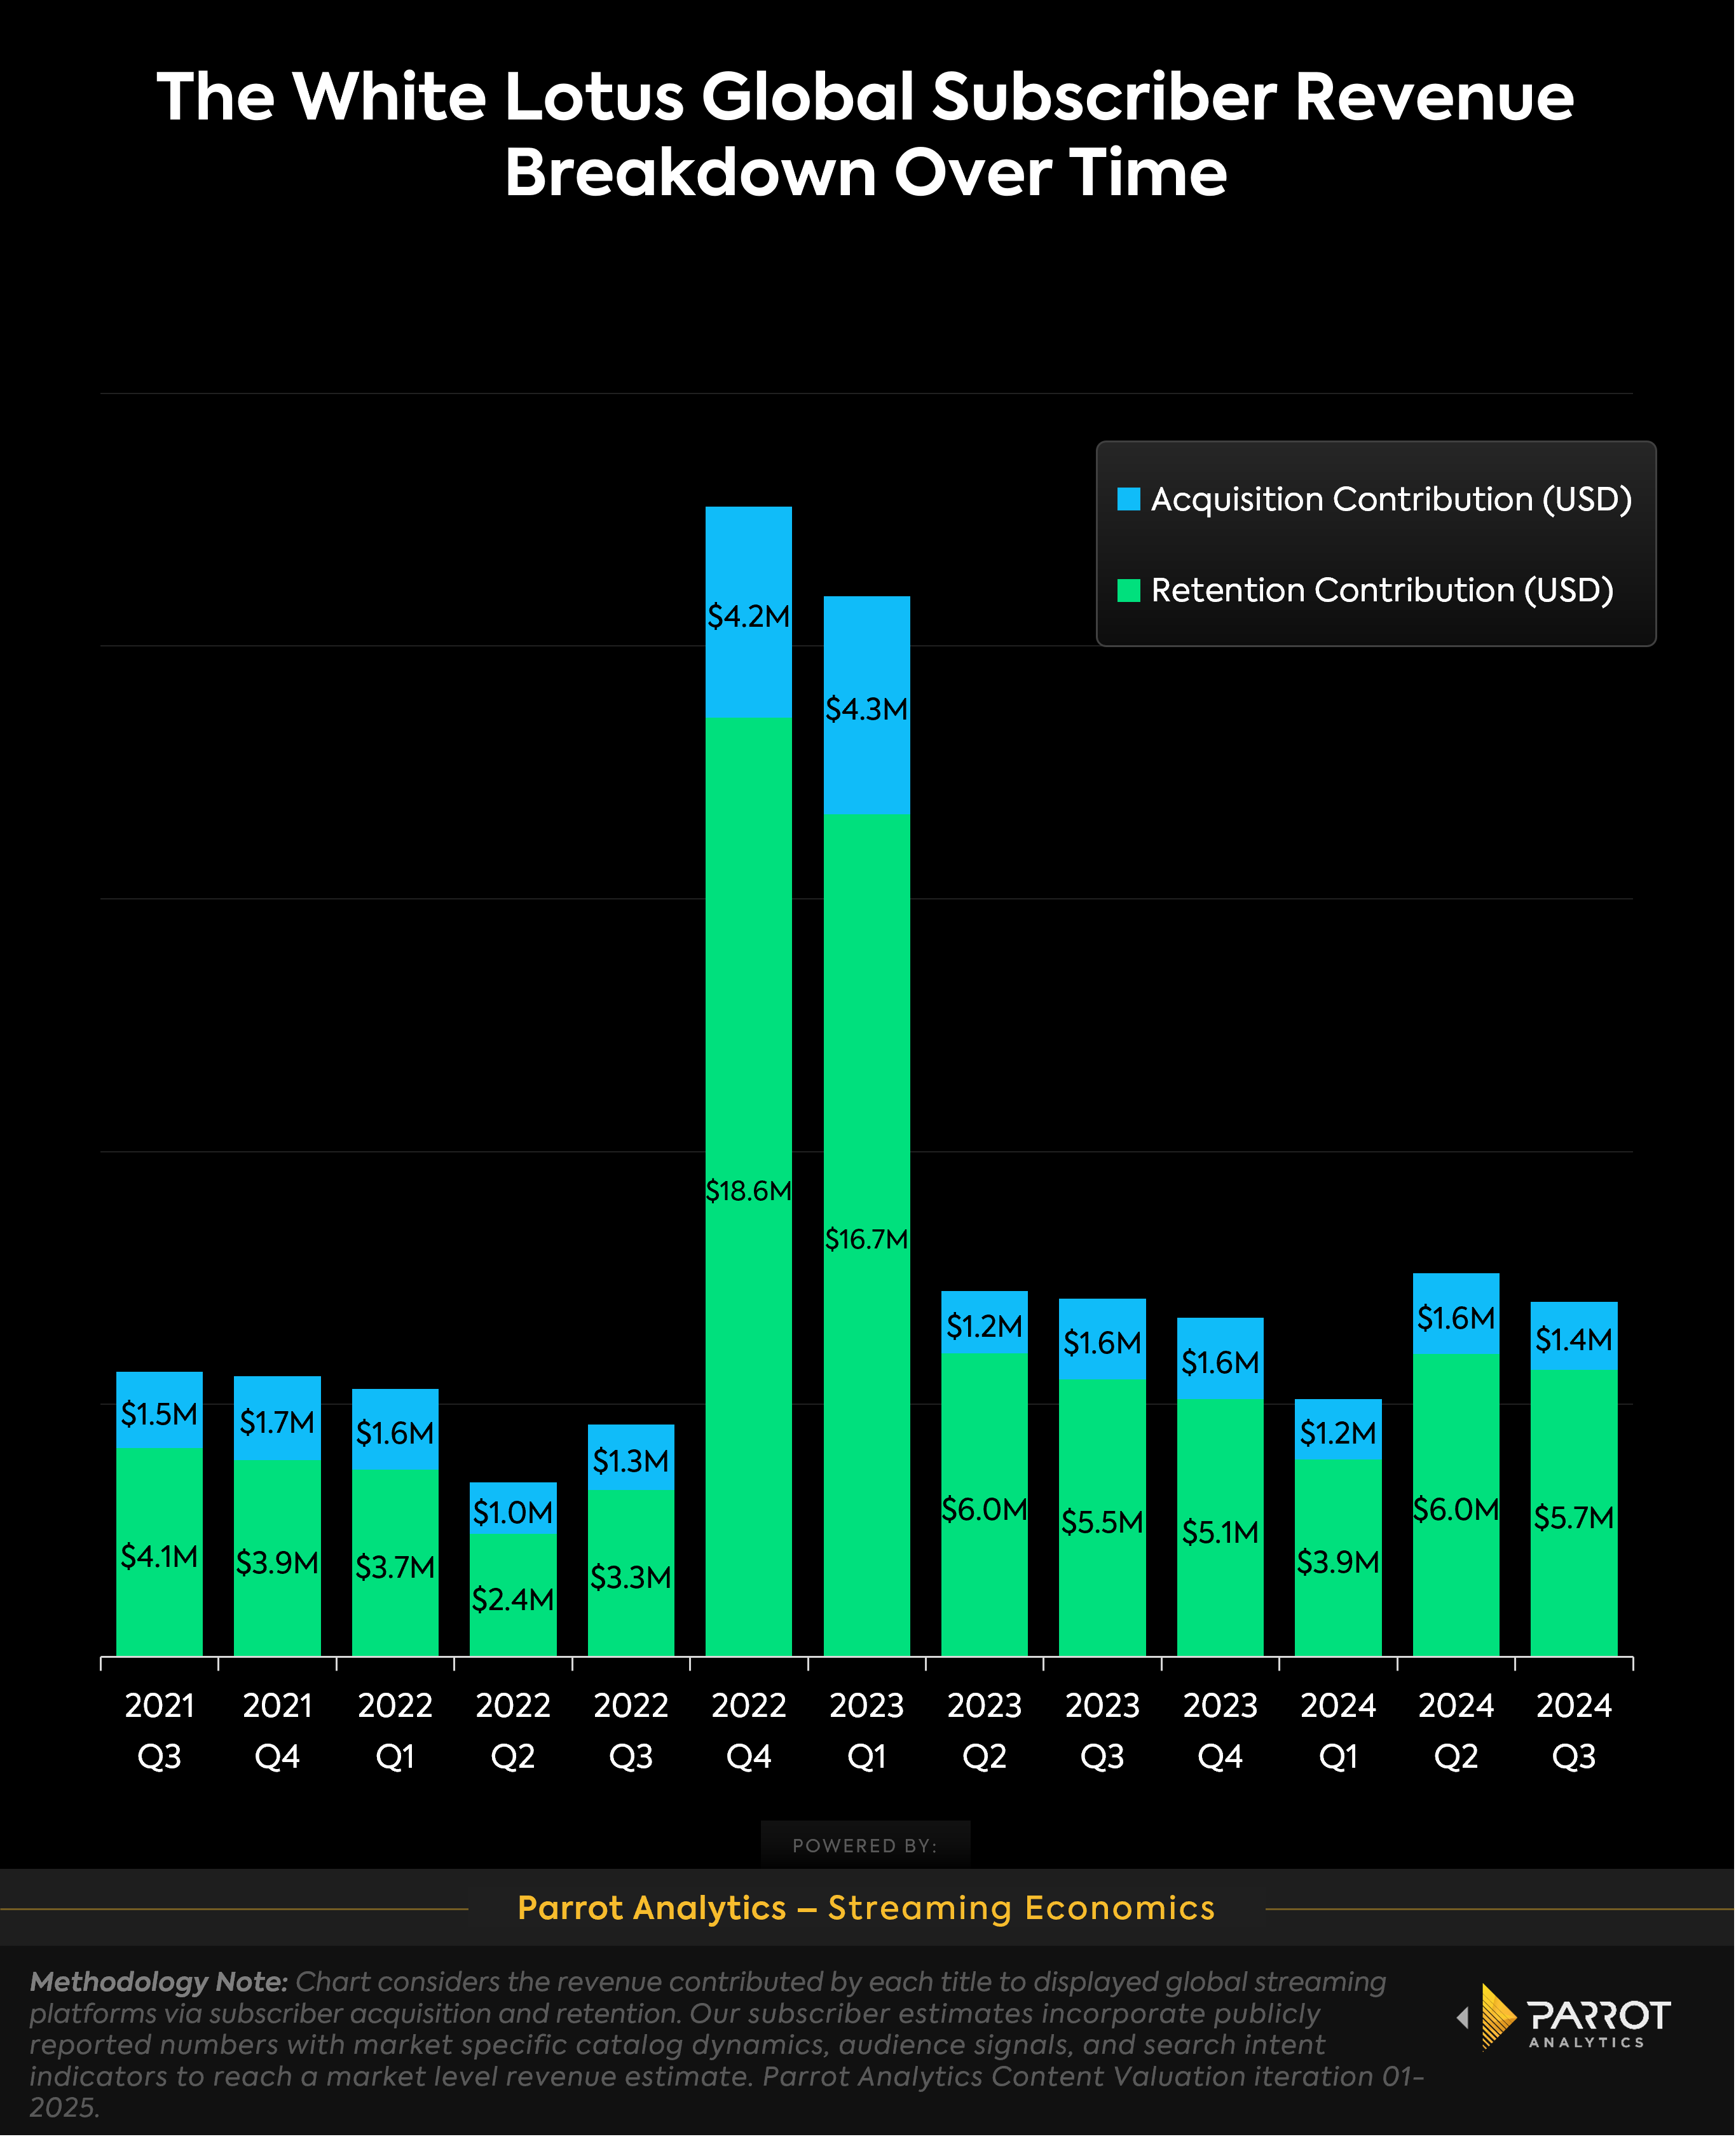Click the 2023 Q3 axis label
This screenshot has height=2139, width=1736.
(x=1102, y=1731)
